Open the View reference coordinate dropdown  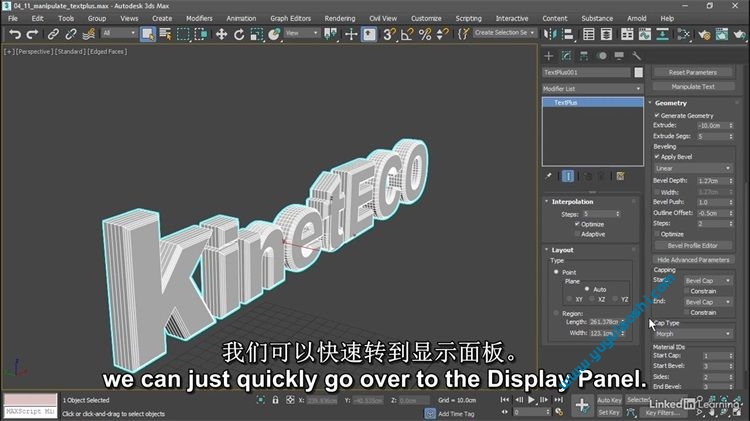point(301,33)
